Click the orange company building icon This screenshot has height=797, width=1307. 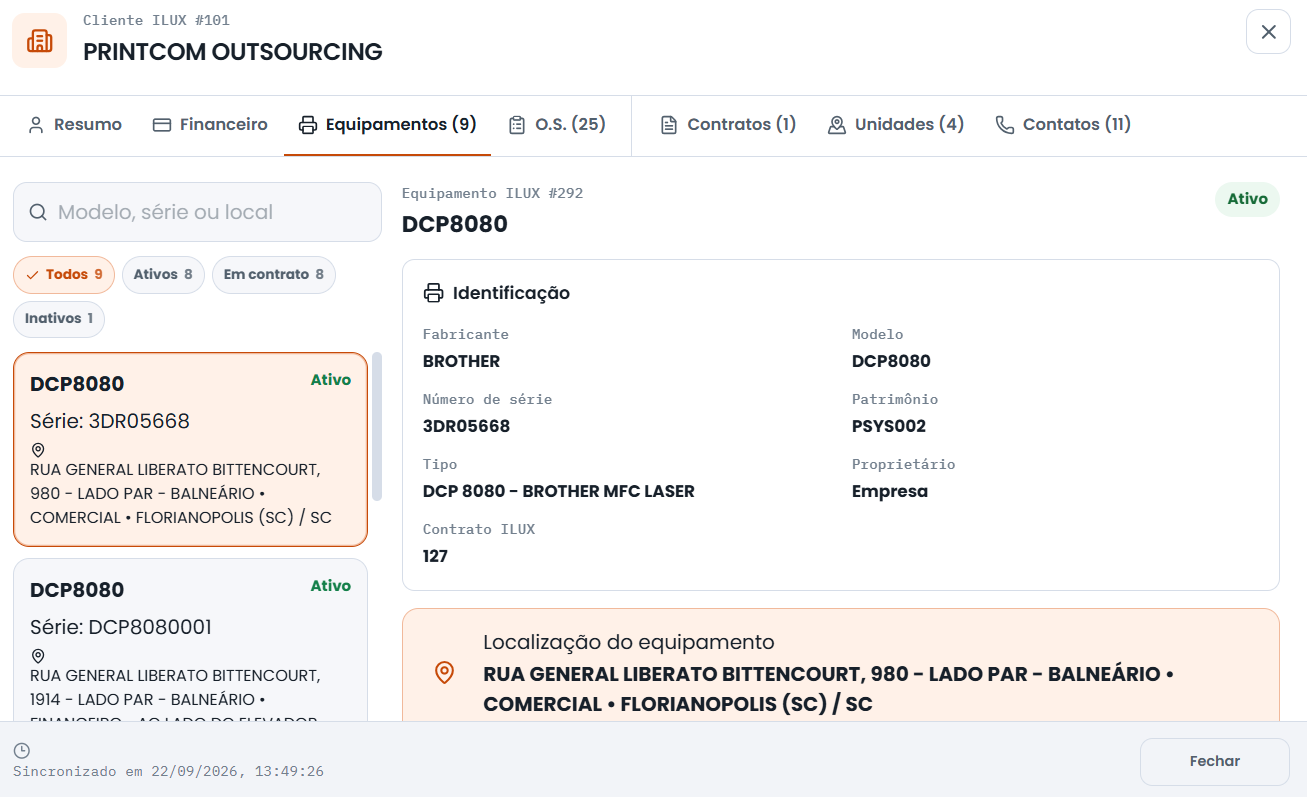click(x=39, y=41)
